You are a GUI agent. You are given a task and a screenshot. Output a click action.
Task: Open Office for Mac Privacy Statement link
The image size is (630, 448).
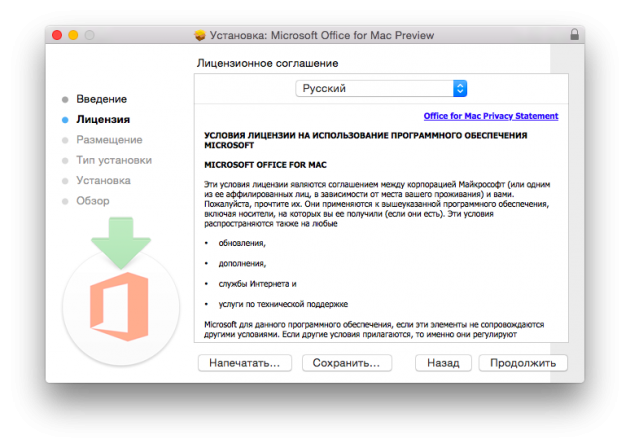click(491, 116)
